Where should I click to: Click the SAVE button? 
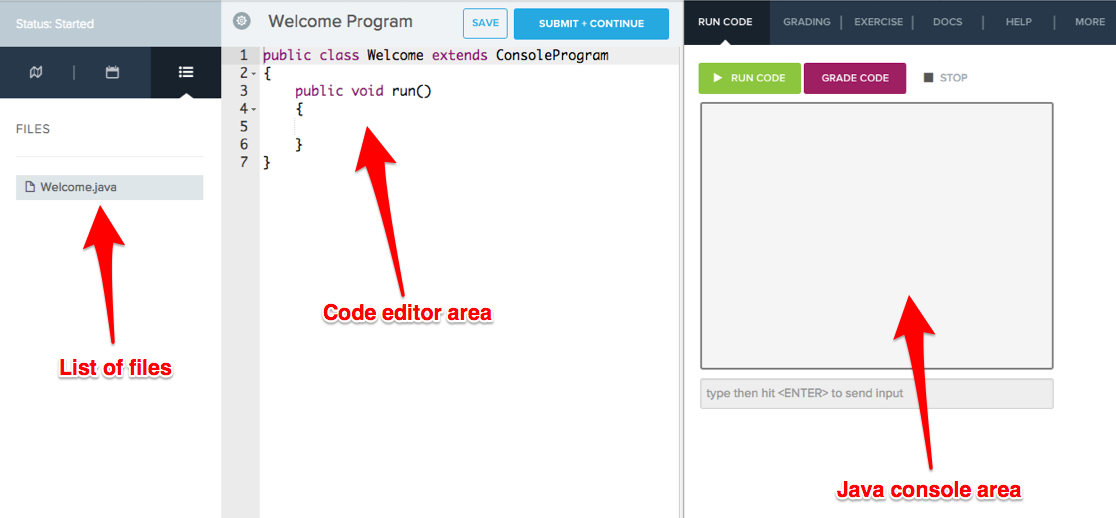pyautogui.click(x=485, y=23)
